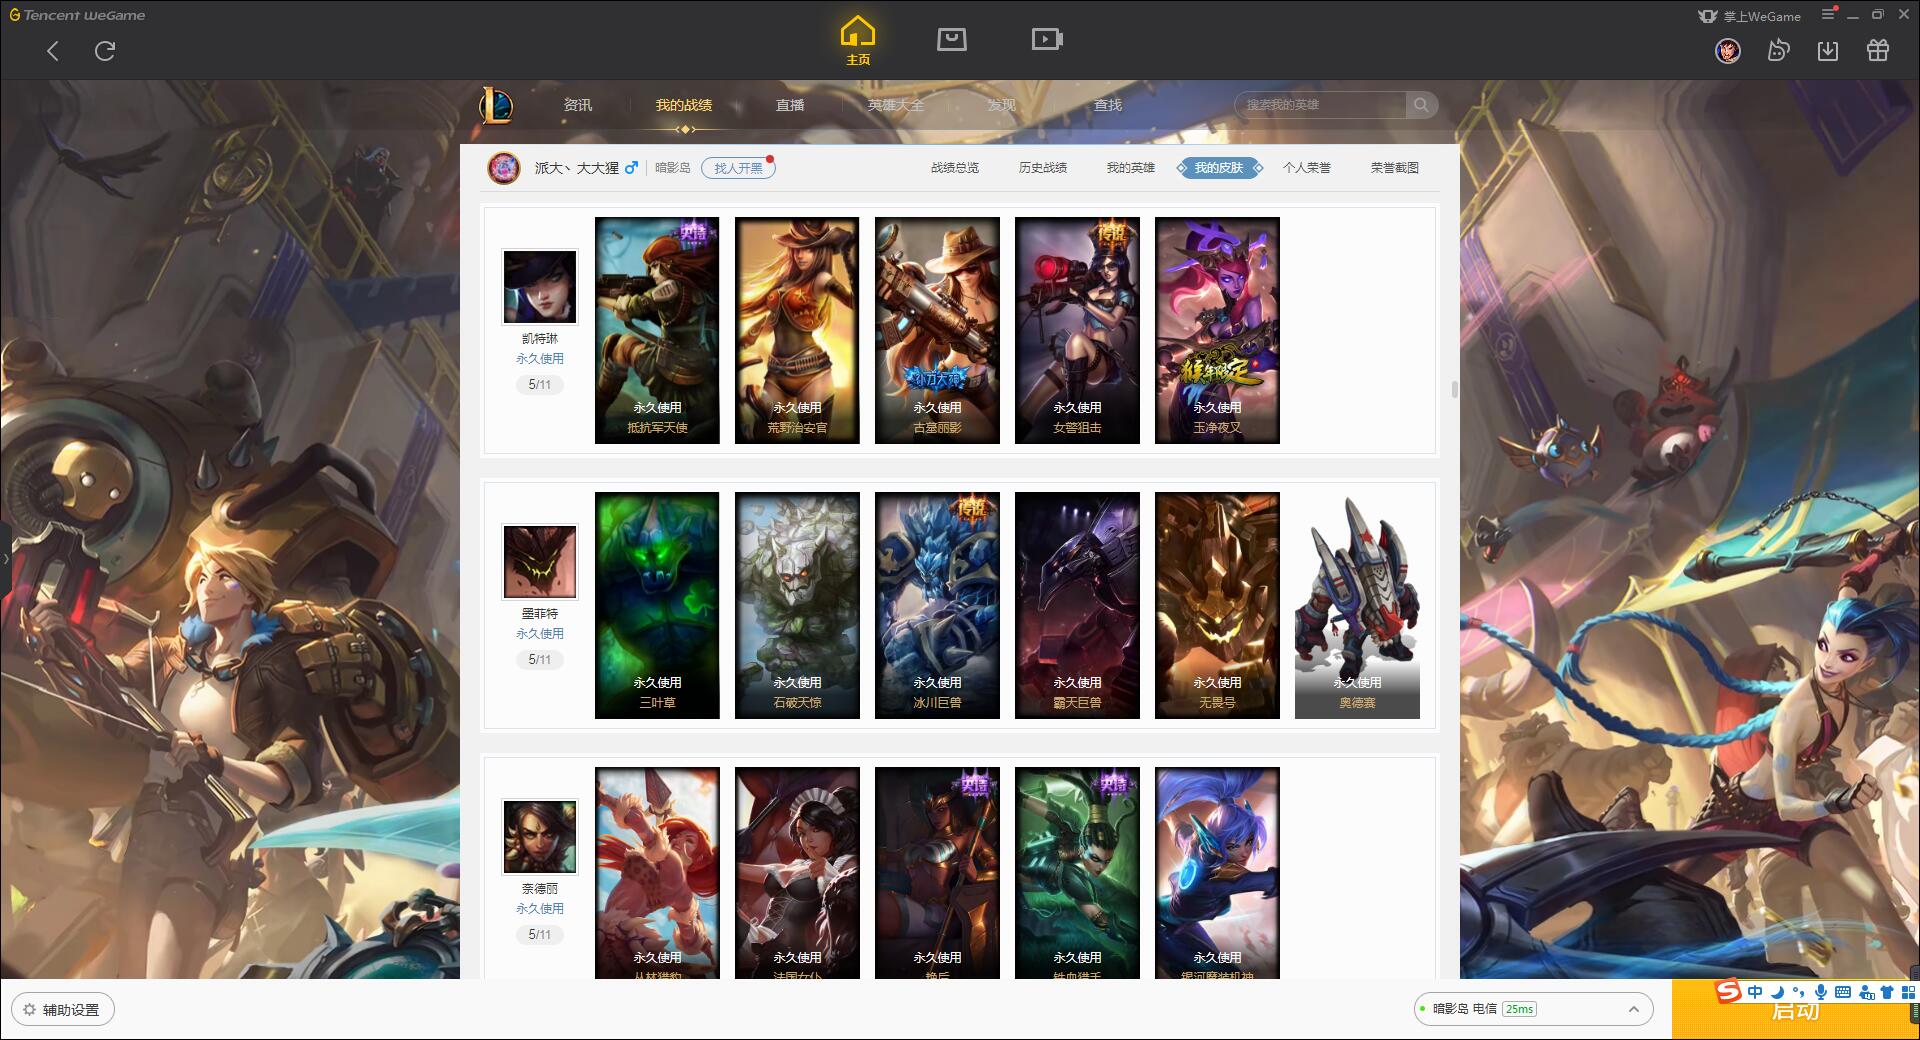Open the 荒野治安官 skin card
Screen dimensions: 1920x1040
click(797, 330)
